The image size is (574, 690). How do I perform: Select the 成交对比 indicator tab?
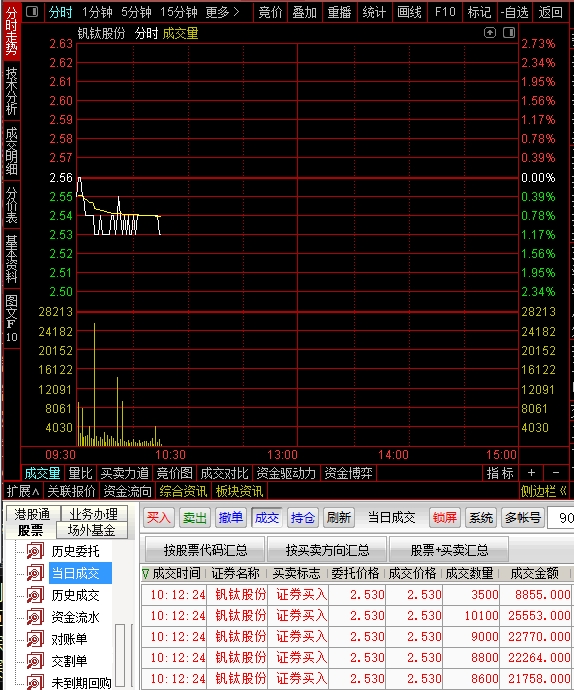click(x=224, y=473)
